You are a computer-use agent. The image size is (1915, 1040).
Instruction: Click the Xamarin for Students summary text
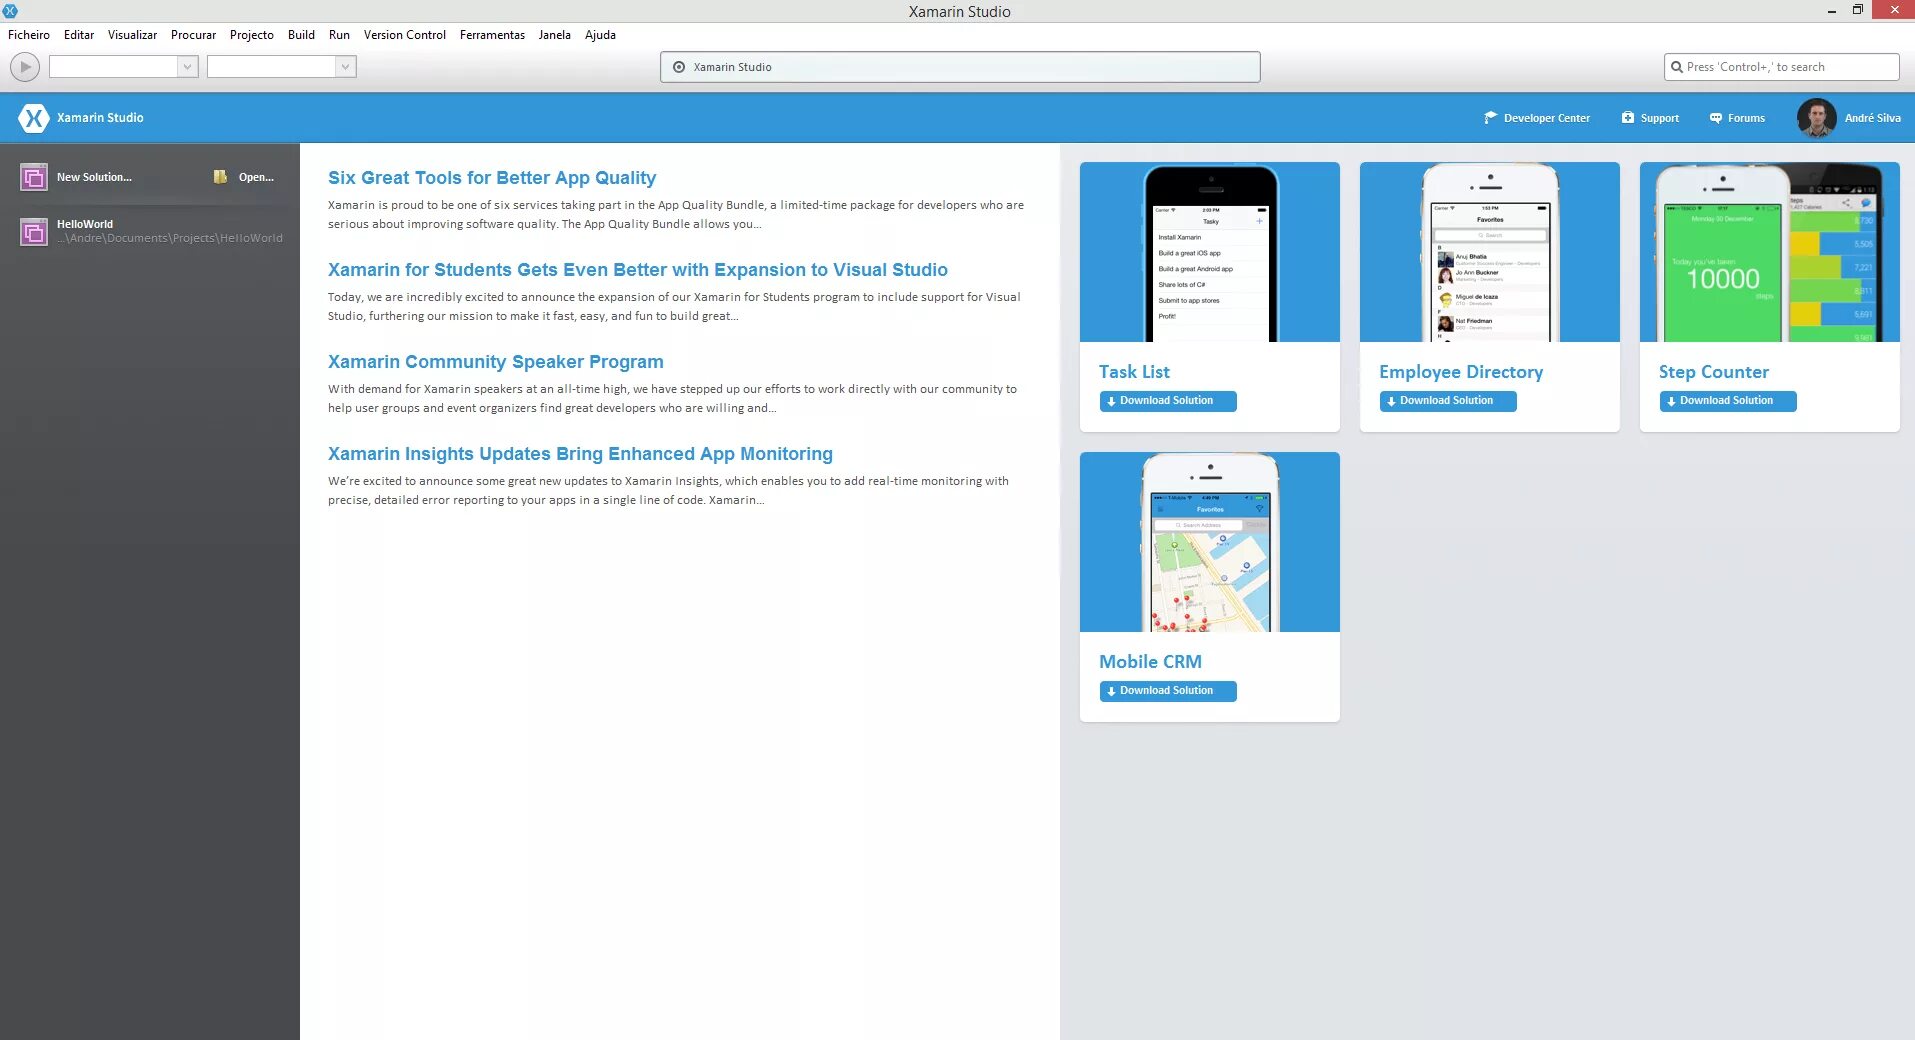point(674,306)
